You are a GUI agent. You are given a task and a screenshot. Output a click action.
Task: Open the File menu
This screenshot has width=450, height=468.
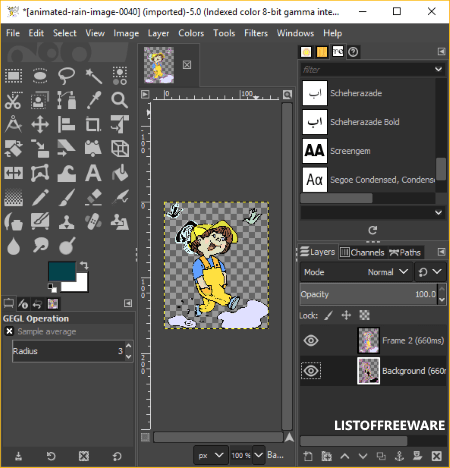coord(13,33)
